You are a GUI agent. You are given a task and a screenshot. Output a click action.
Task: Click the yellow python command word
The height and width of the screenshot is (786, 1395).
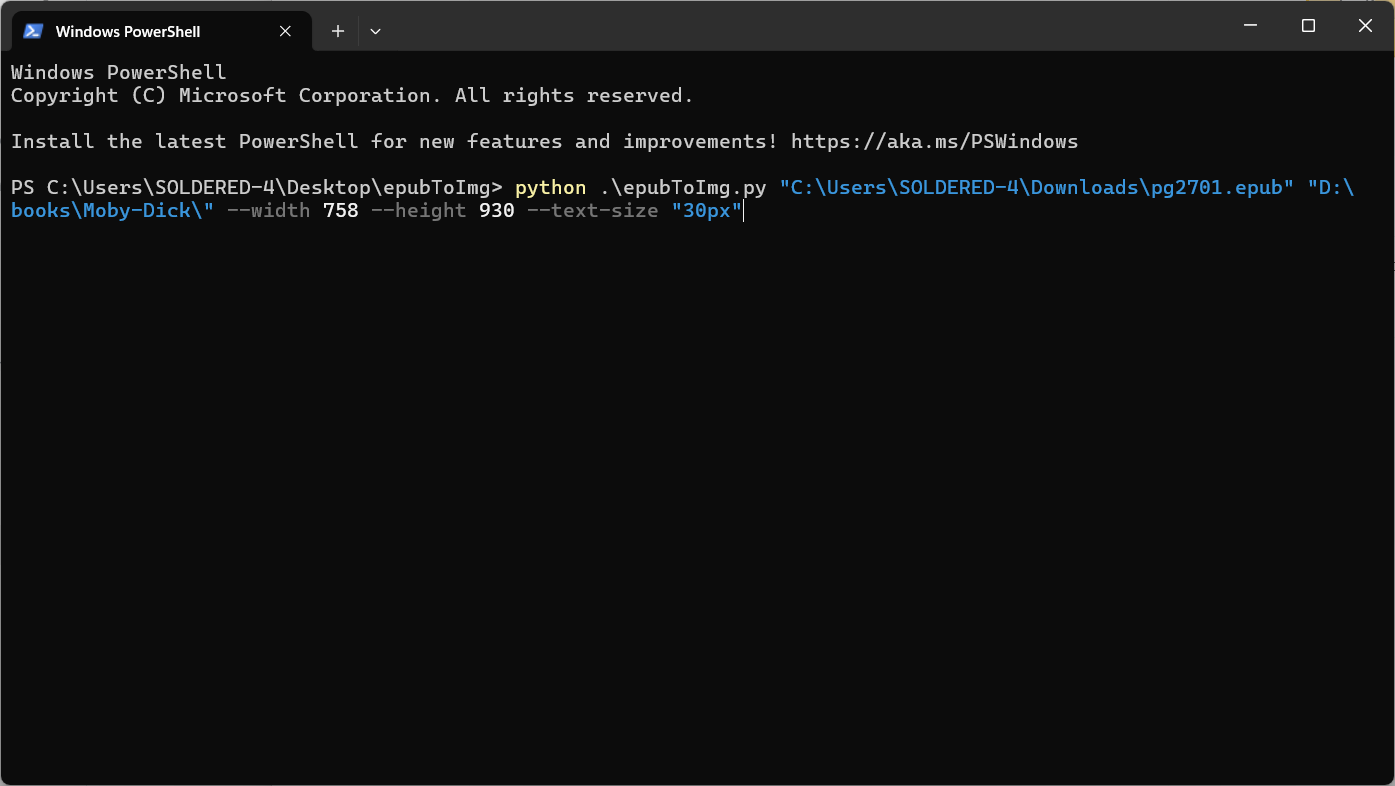point(550,188)
